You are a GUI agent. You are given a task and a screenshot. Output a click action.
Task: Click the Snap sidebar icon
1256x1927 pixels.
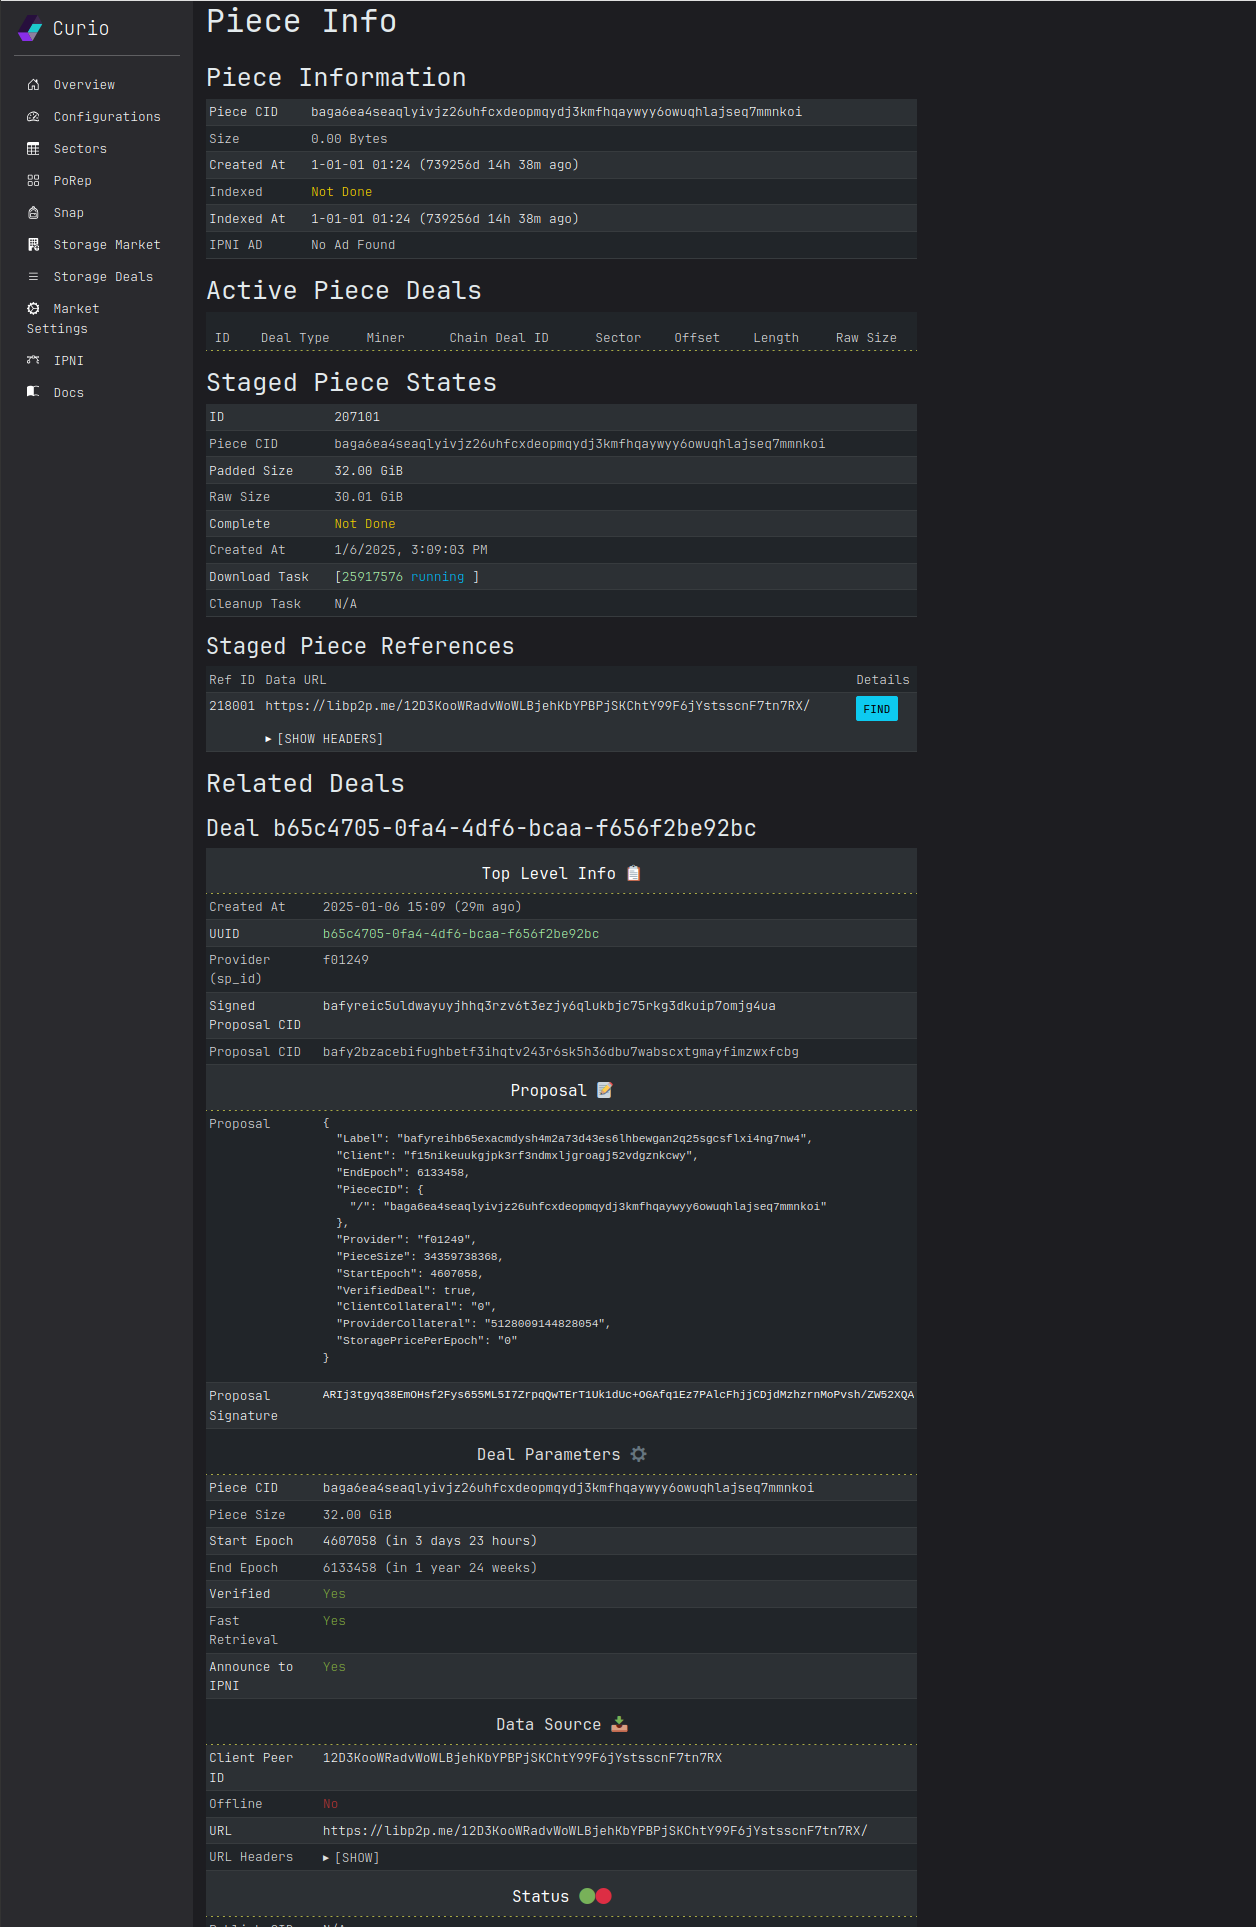tap(33, 213)
